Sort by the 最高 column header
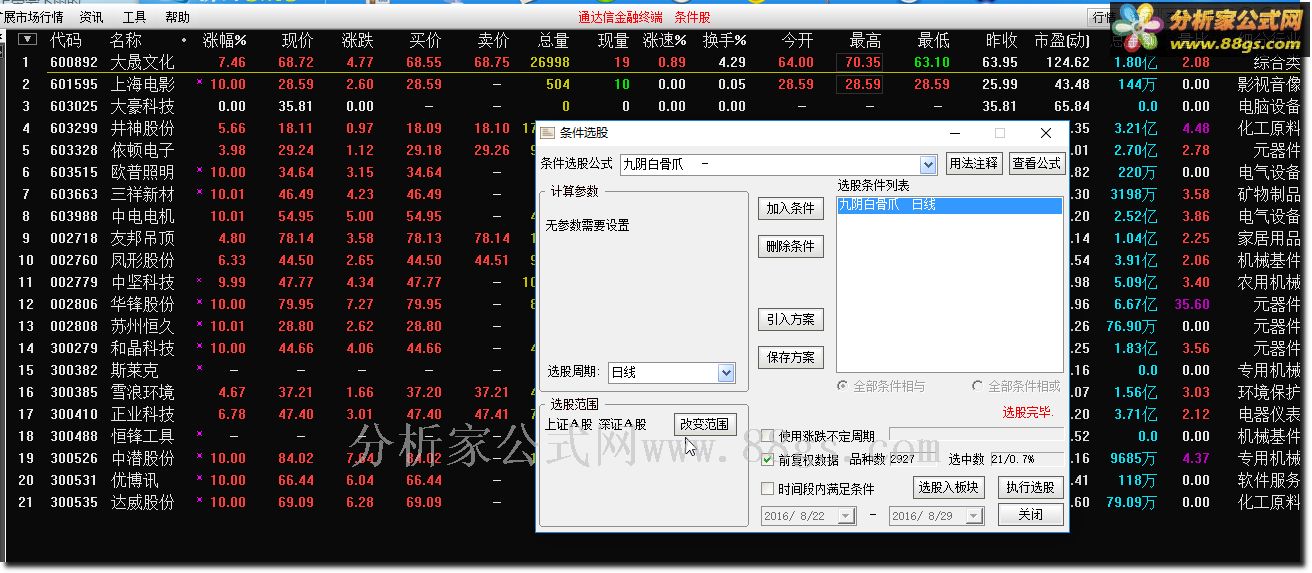Image resolution: width=1312 pixels, height=573 pixels. coord(865,40)
